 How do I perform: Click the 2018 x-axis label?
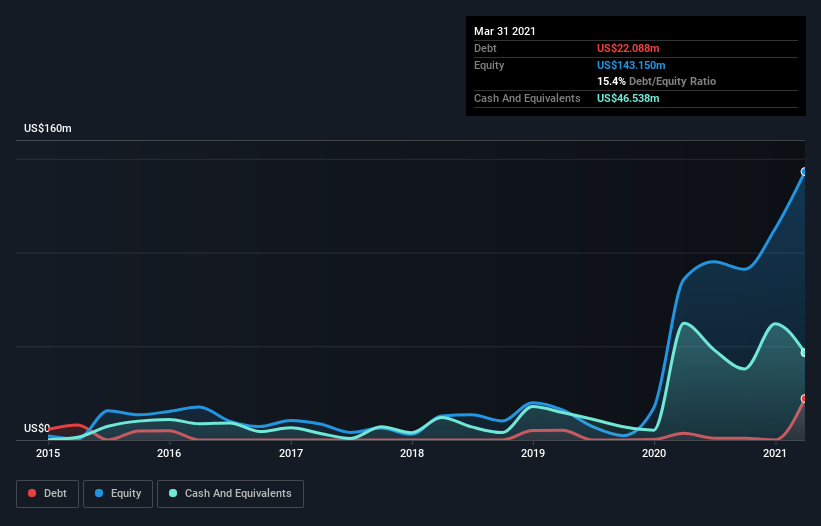click(412, 453)
